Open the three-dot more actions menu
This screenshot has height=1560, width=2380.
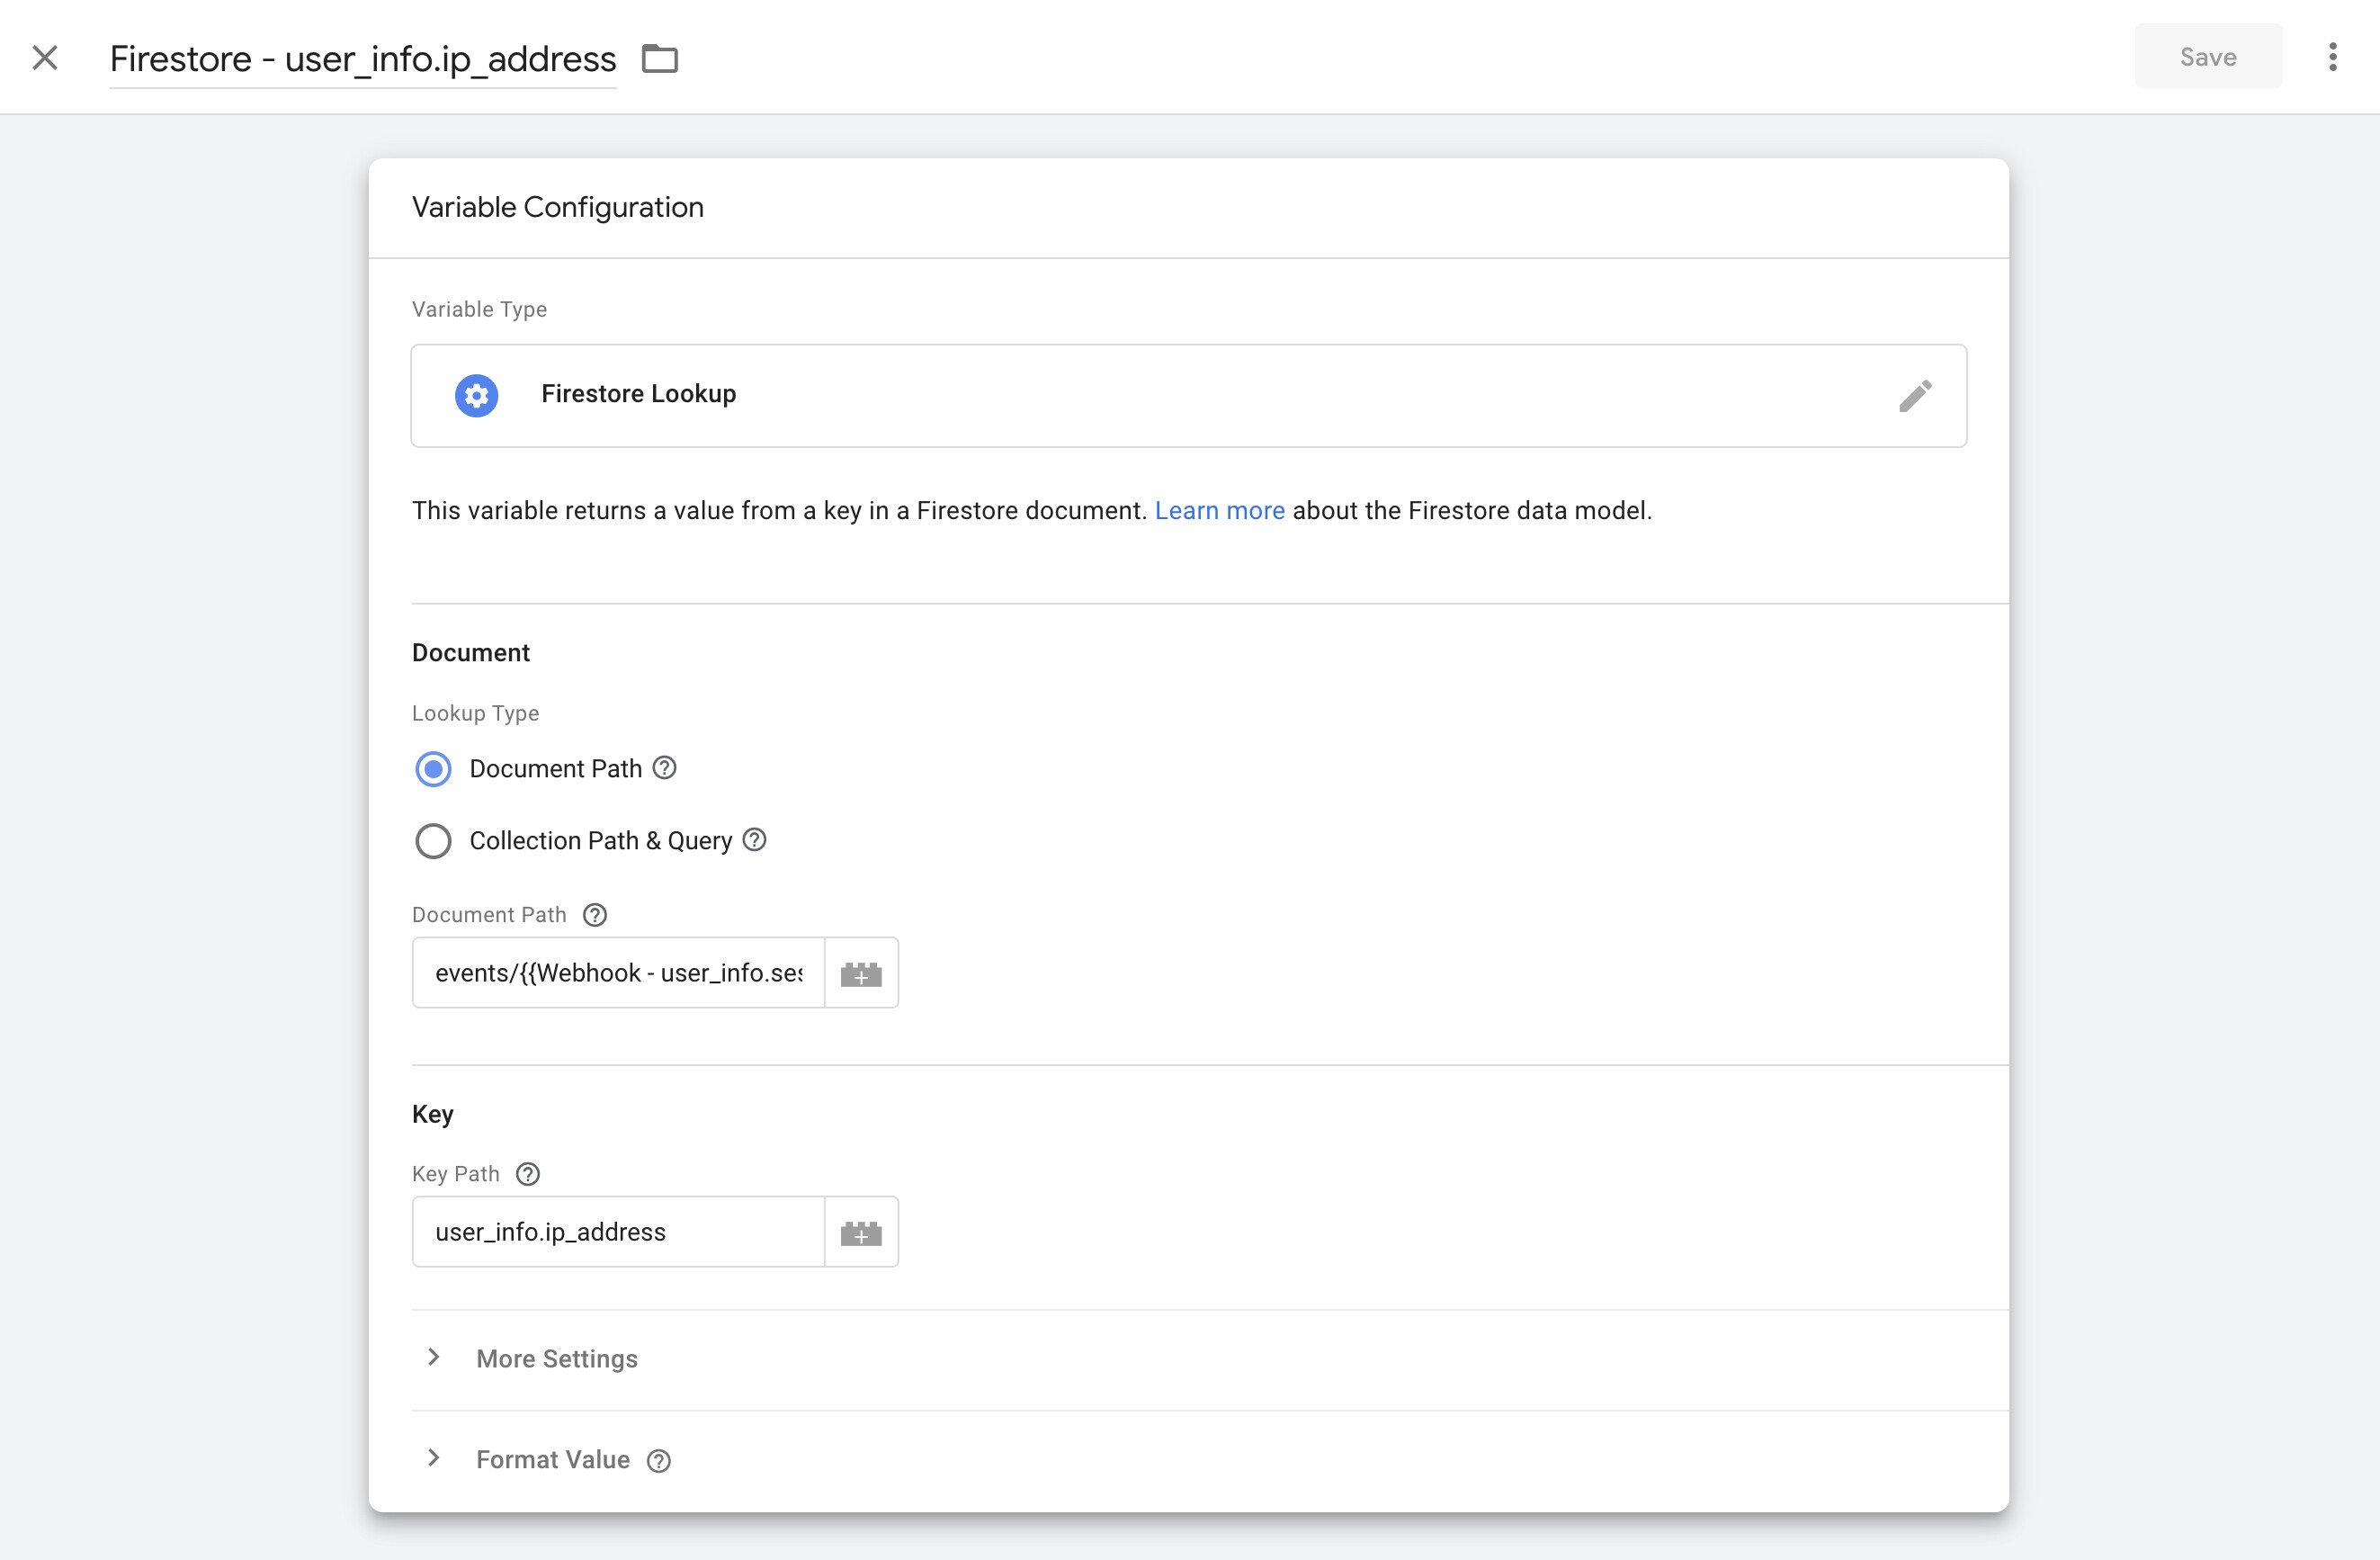2332,57
